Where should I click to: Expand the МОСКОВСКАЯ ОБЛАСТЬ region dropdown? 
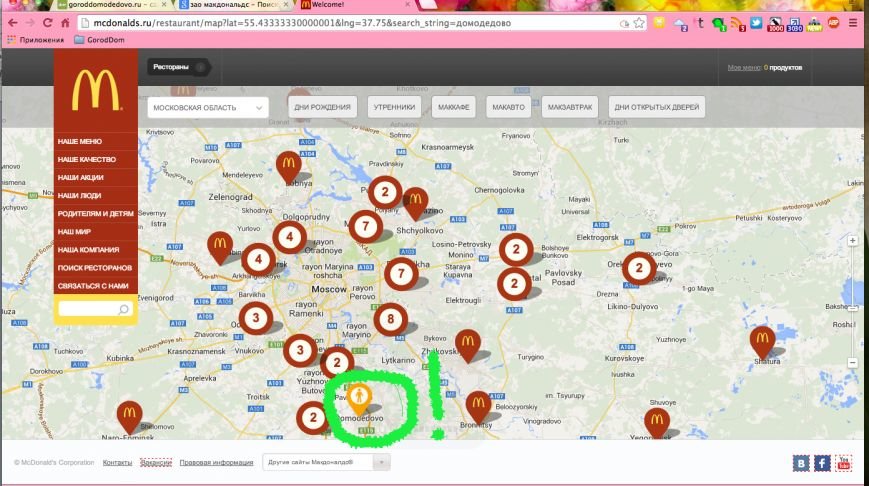pyautogui.click(x=208, y=108)
